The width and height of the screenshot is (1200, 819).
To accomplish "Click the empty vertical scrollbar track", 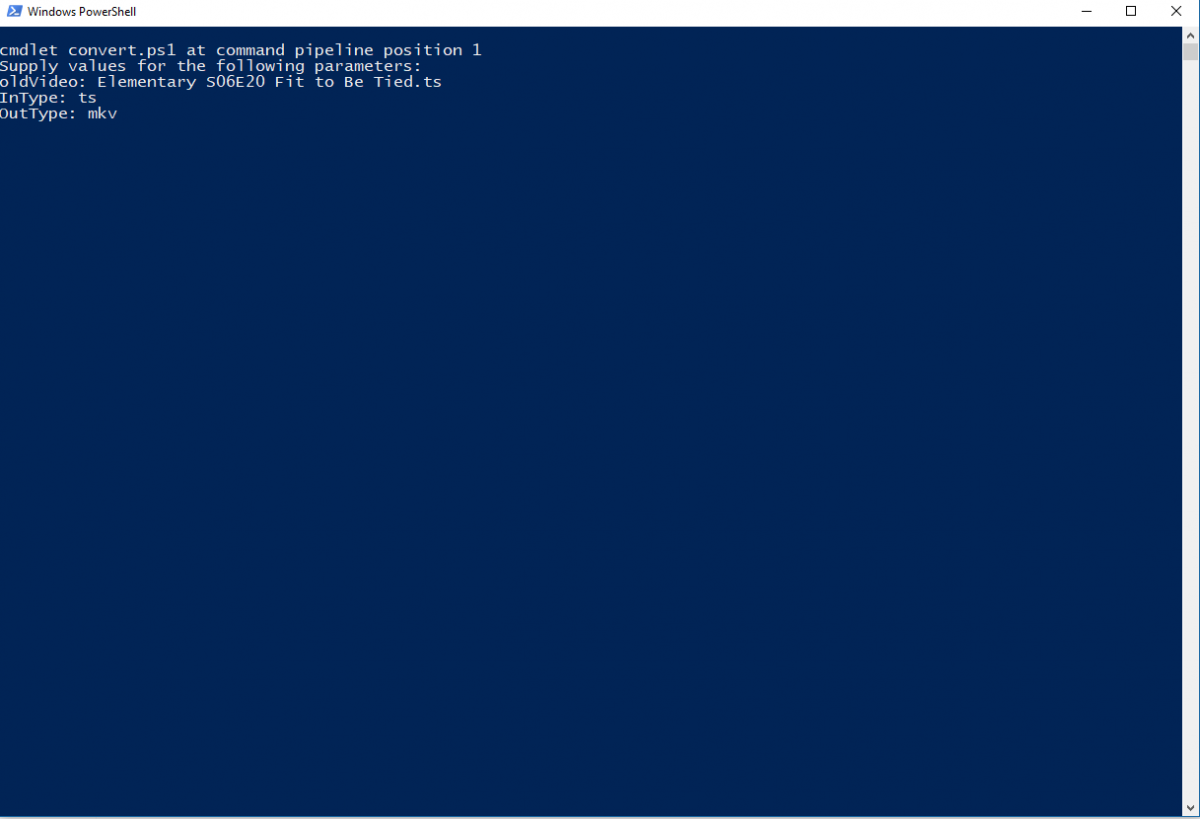I will (x=1190, y=430).
